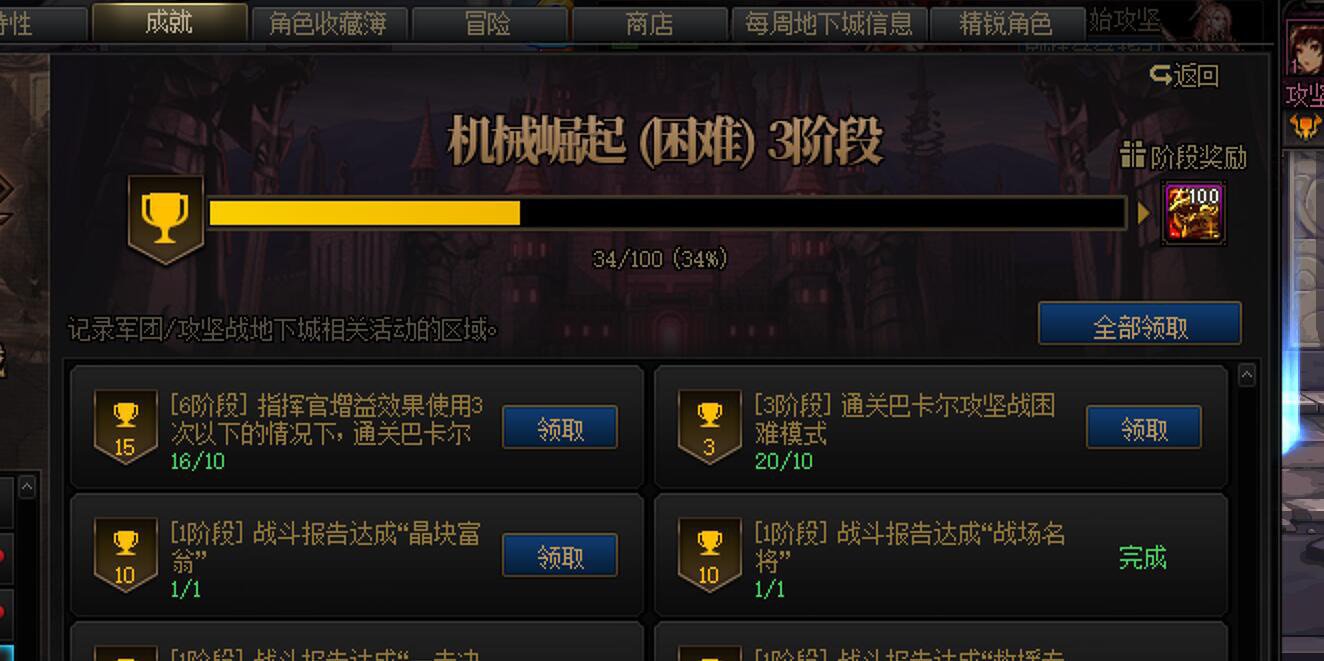This screenshot has width=1324, height=661.
Task: Claim the 通关巴卡尔攻坚战困难模式 reward
Action: [1144, 428]
